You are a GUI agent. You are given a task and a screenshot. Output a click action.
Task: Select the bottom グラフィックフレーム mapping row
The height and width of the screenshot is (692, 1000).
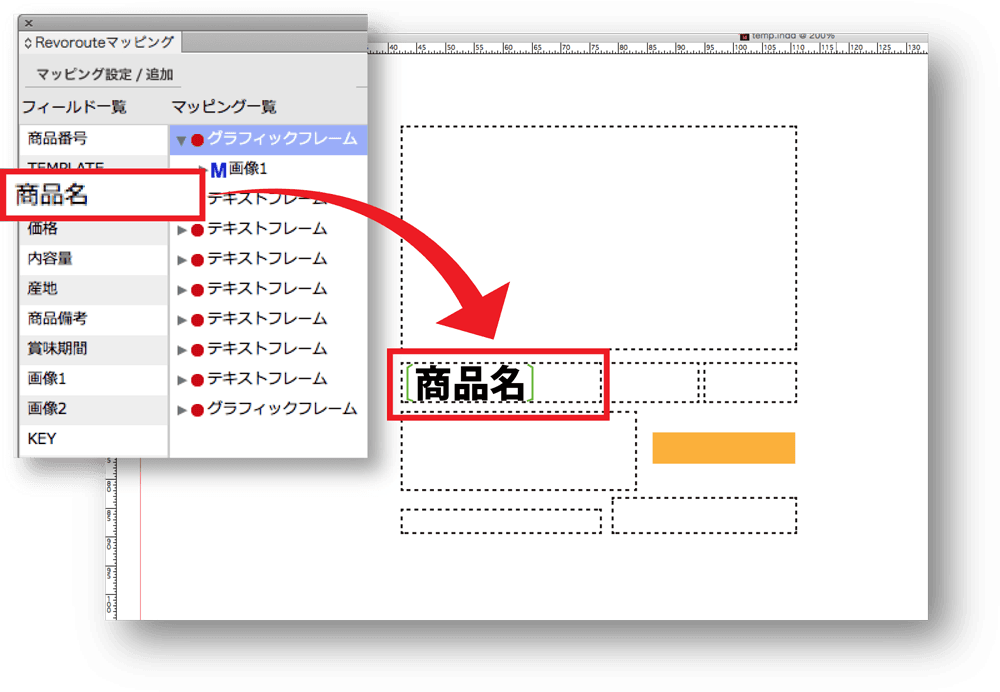click(268, 409)
